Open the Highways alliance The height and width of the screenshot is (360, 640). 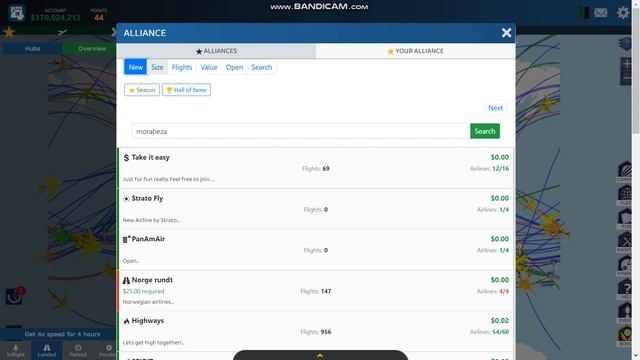[x=316, y=331]
